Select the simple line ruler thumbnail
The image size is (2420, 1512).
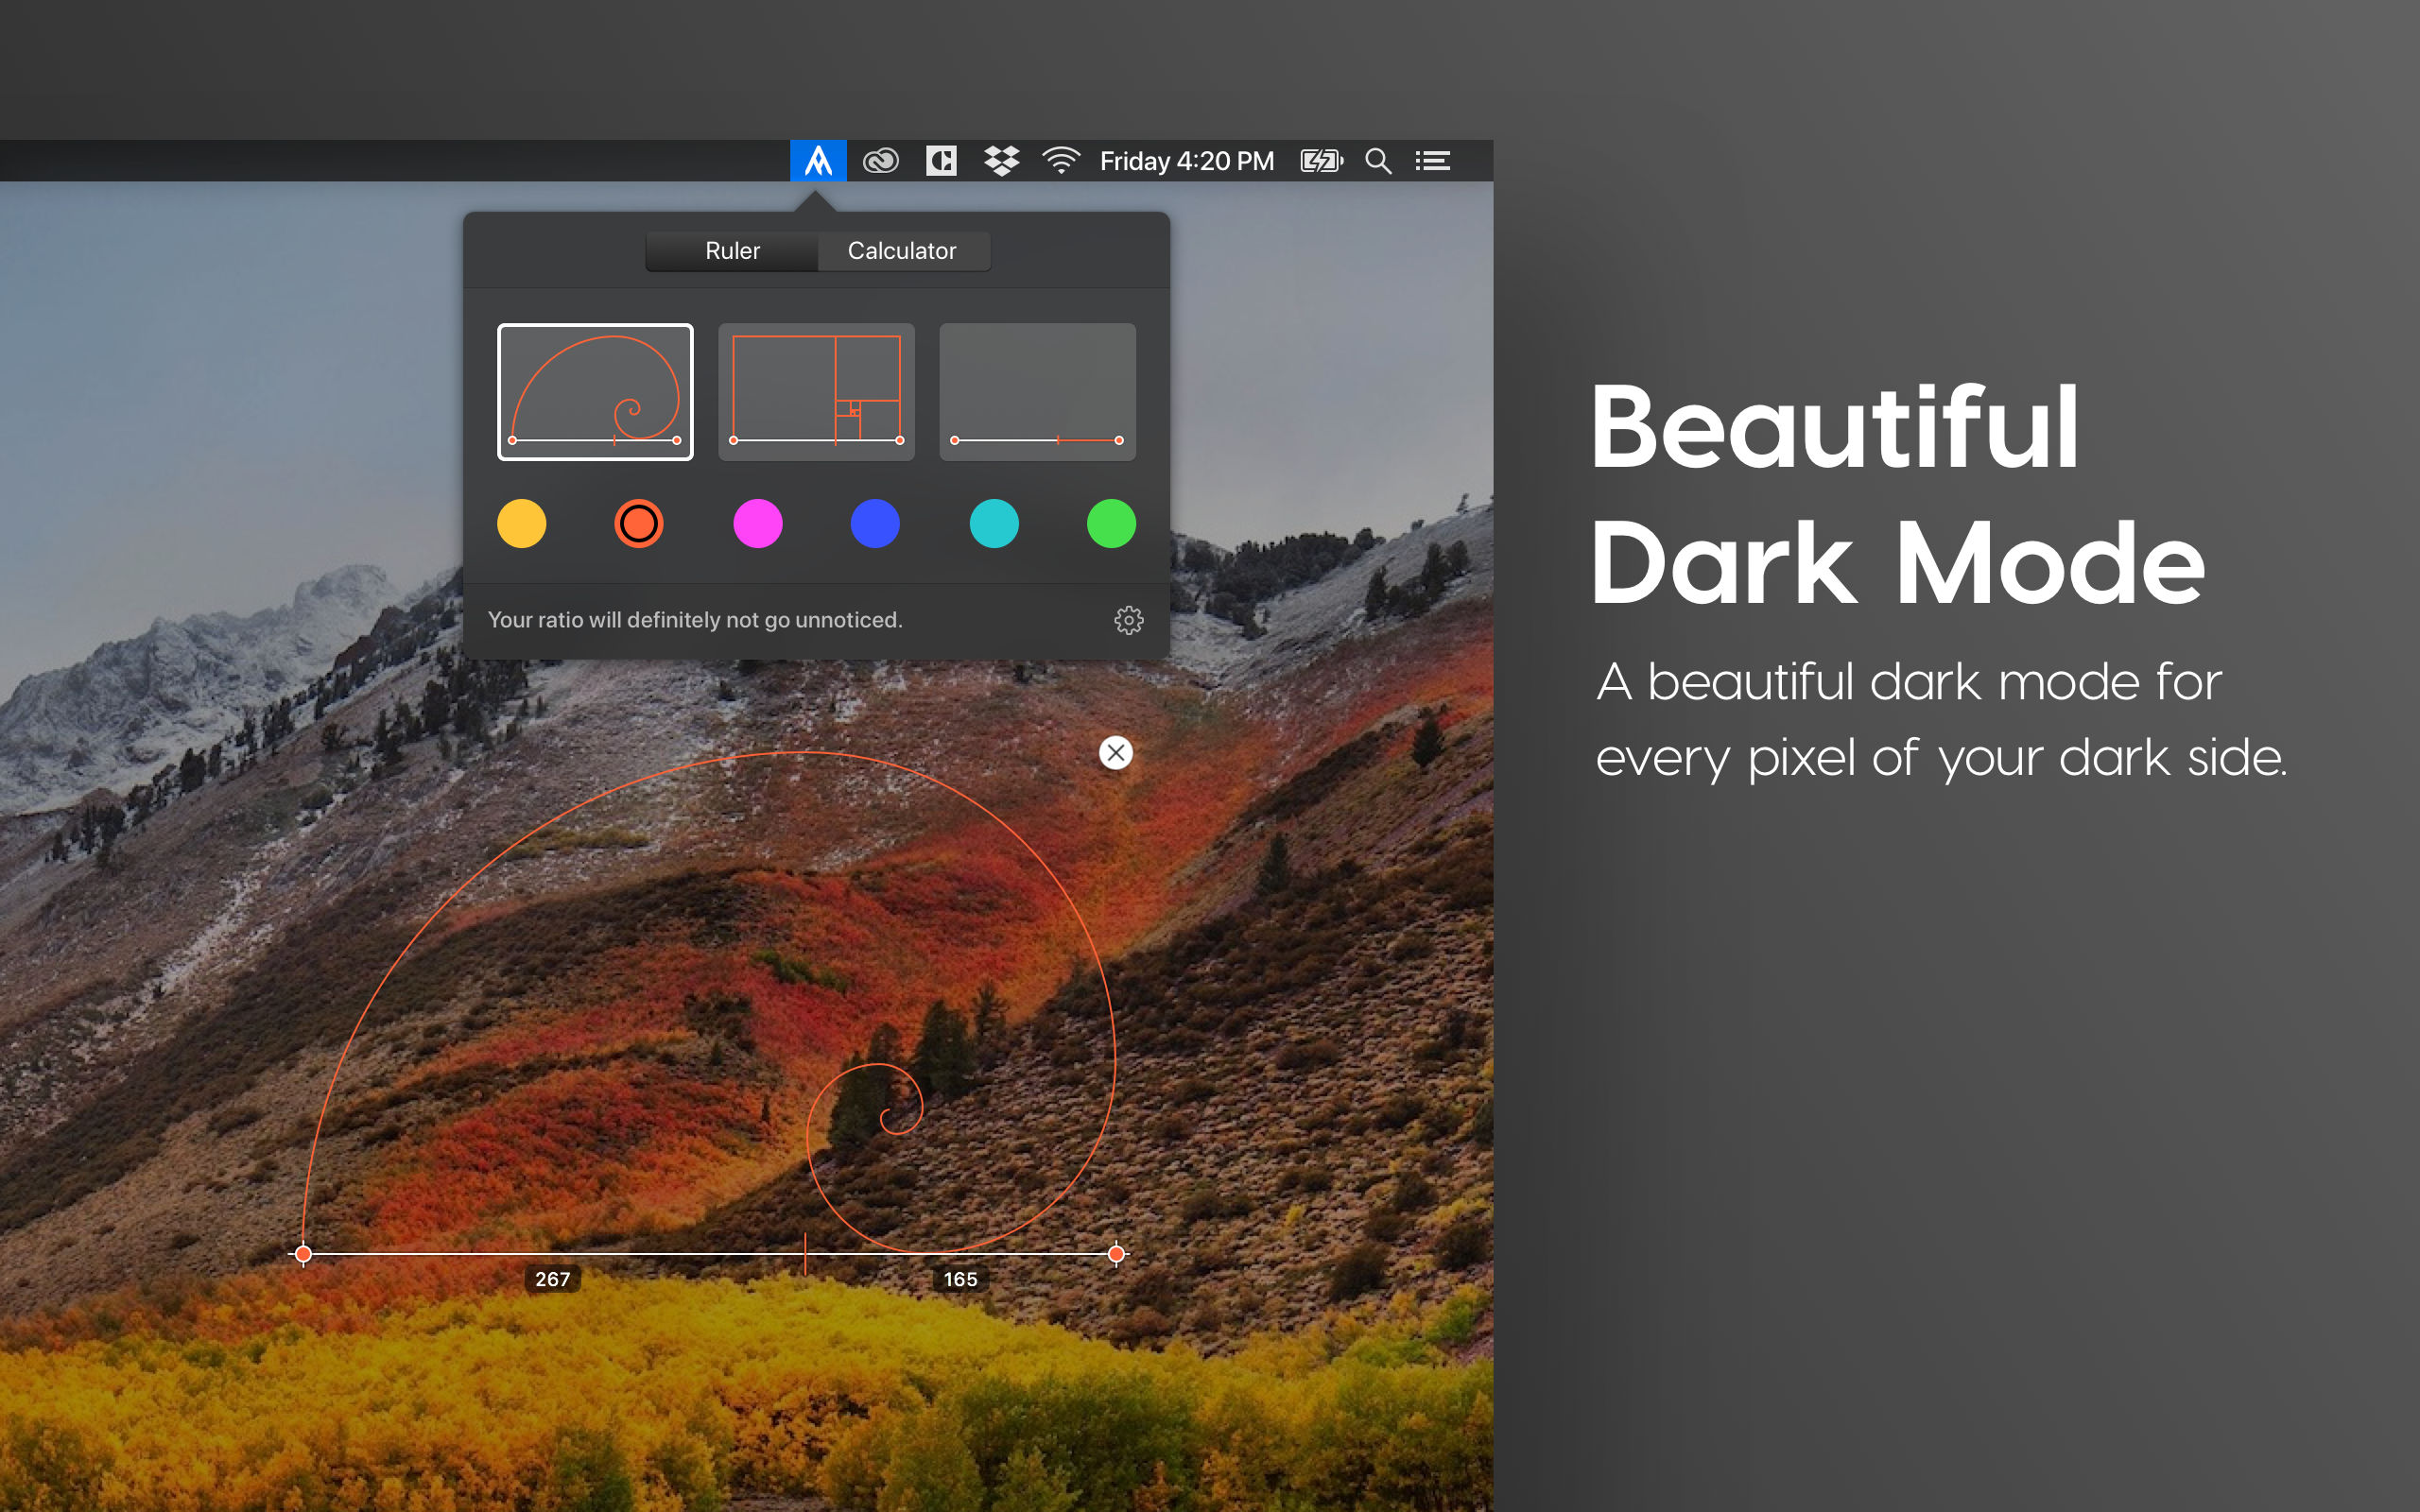(x=1037, y=392)
